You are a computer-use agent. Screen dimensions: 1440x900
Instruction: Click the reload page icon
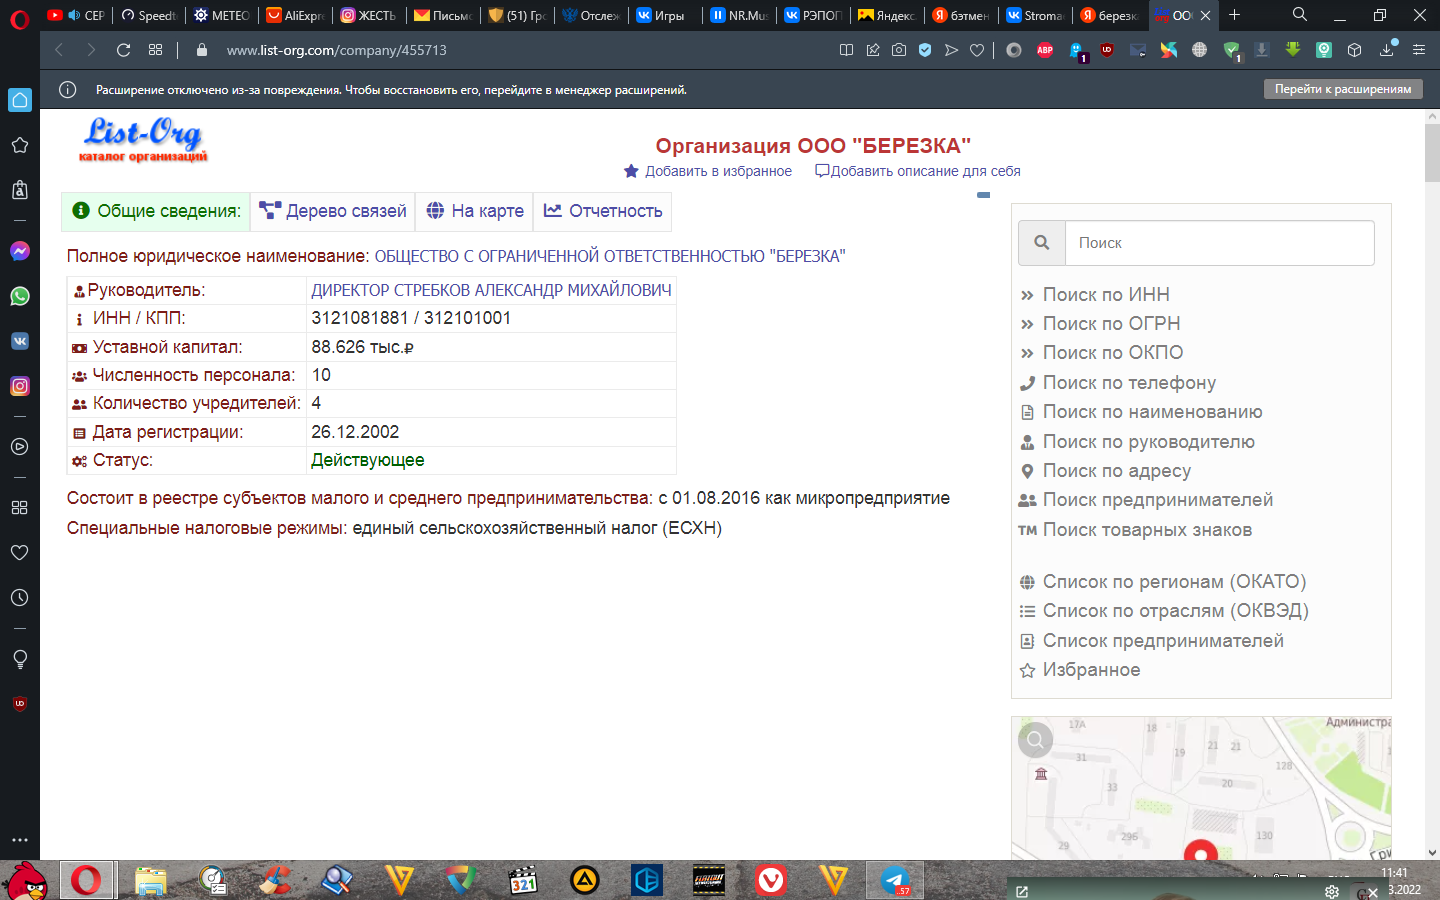(x=123, y=50)
